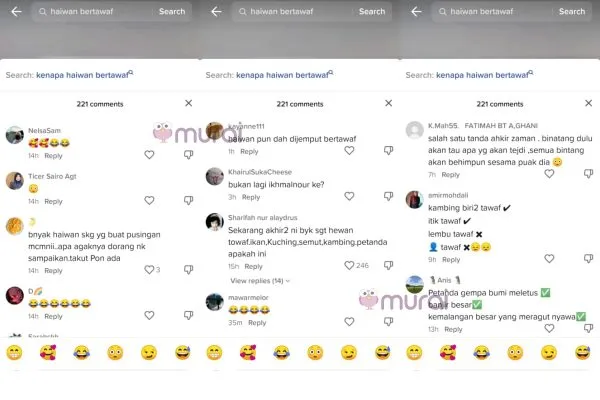Click Search button in the rightmost top bar
The width and height of the screenshot is (600, 400).
(x=572, y=11)
